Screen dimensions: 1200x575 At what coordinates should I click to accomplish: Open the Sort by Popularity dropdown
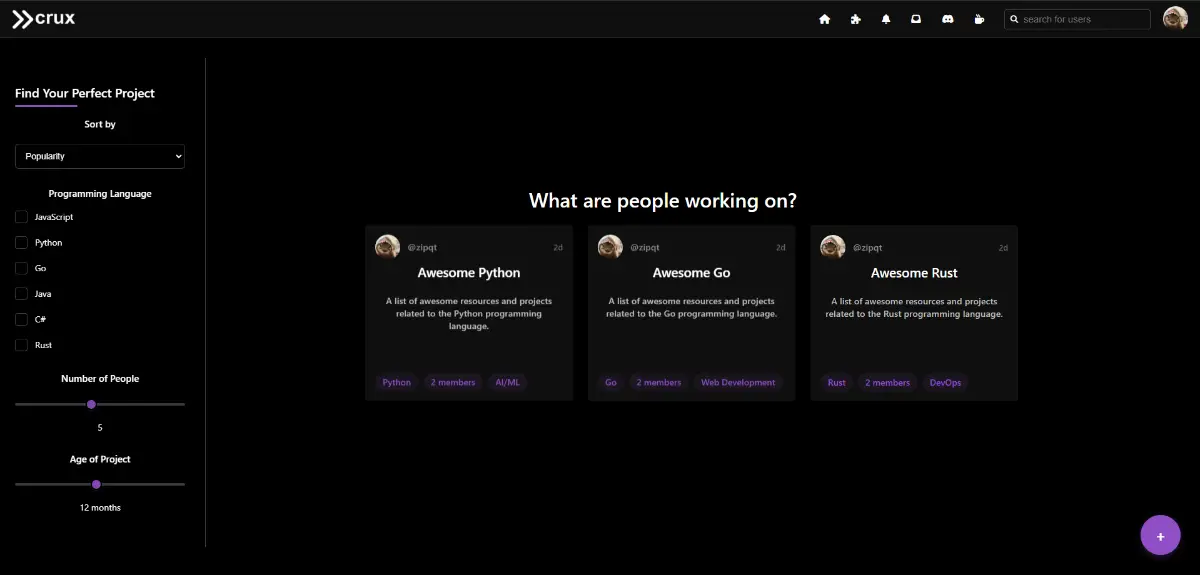[x=100, y=156]
